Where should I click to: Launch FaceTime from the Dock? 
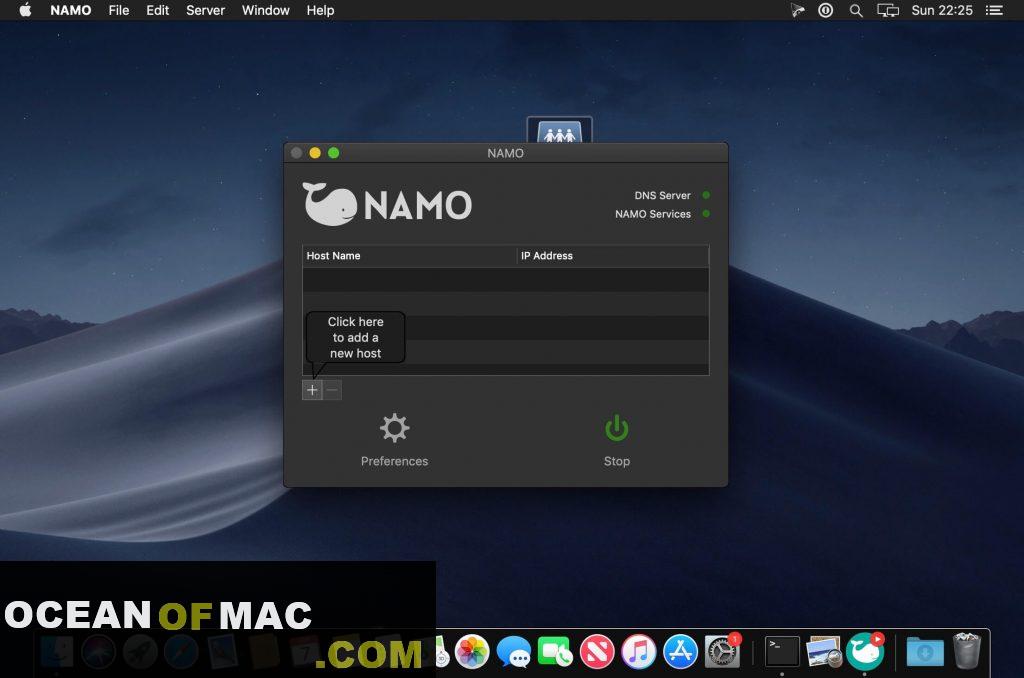555,652
